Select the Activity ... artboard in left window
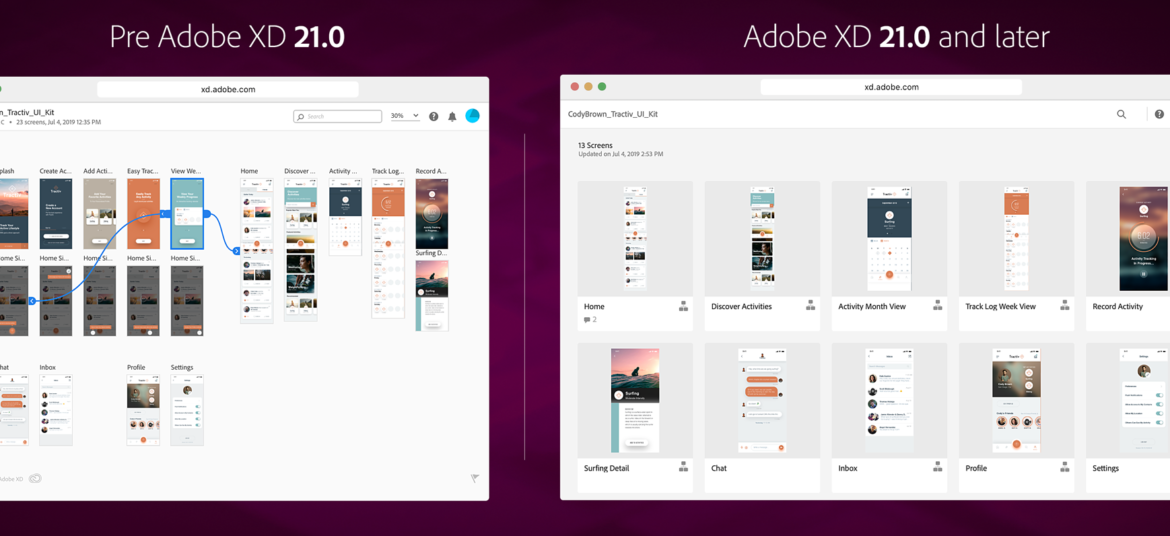1170x536 pixels. coord(345,216)
